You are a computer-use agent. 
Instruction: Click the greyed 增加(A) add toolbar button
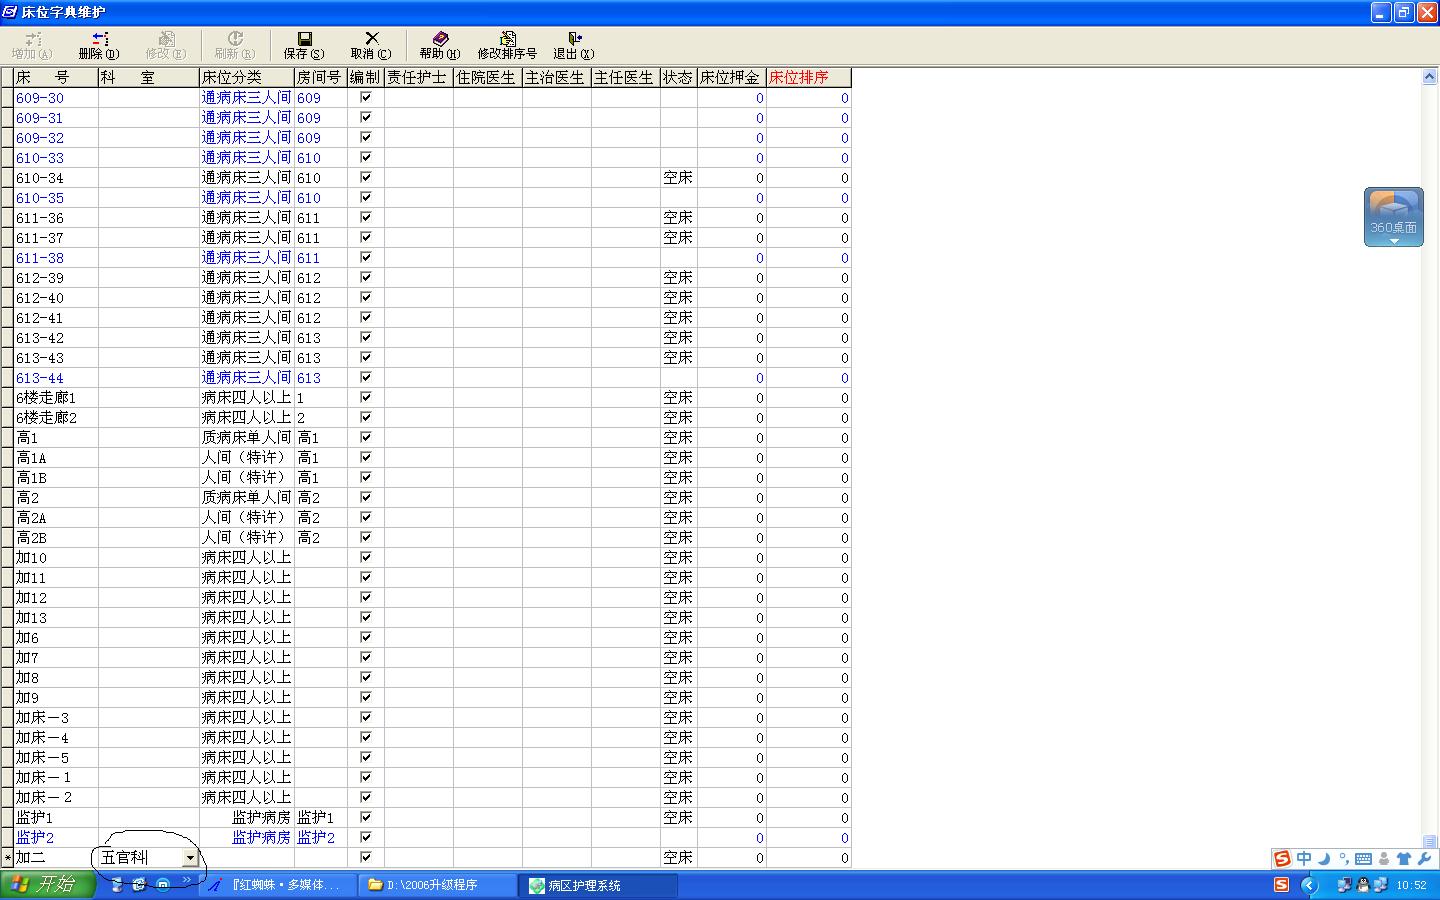coord(32,45)
